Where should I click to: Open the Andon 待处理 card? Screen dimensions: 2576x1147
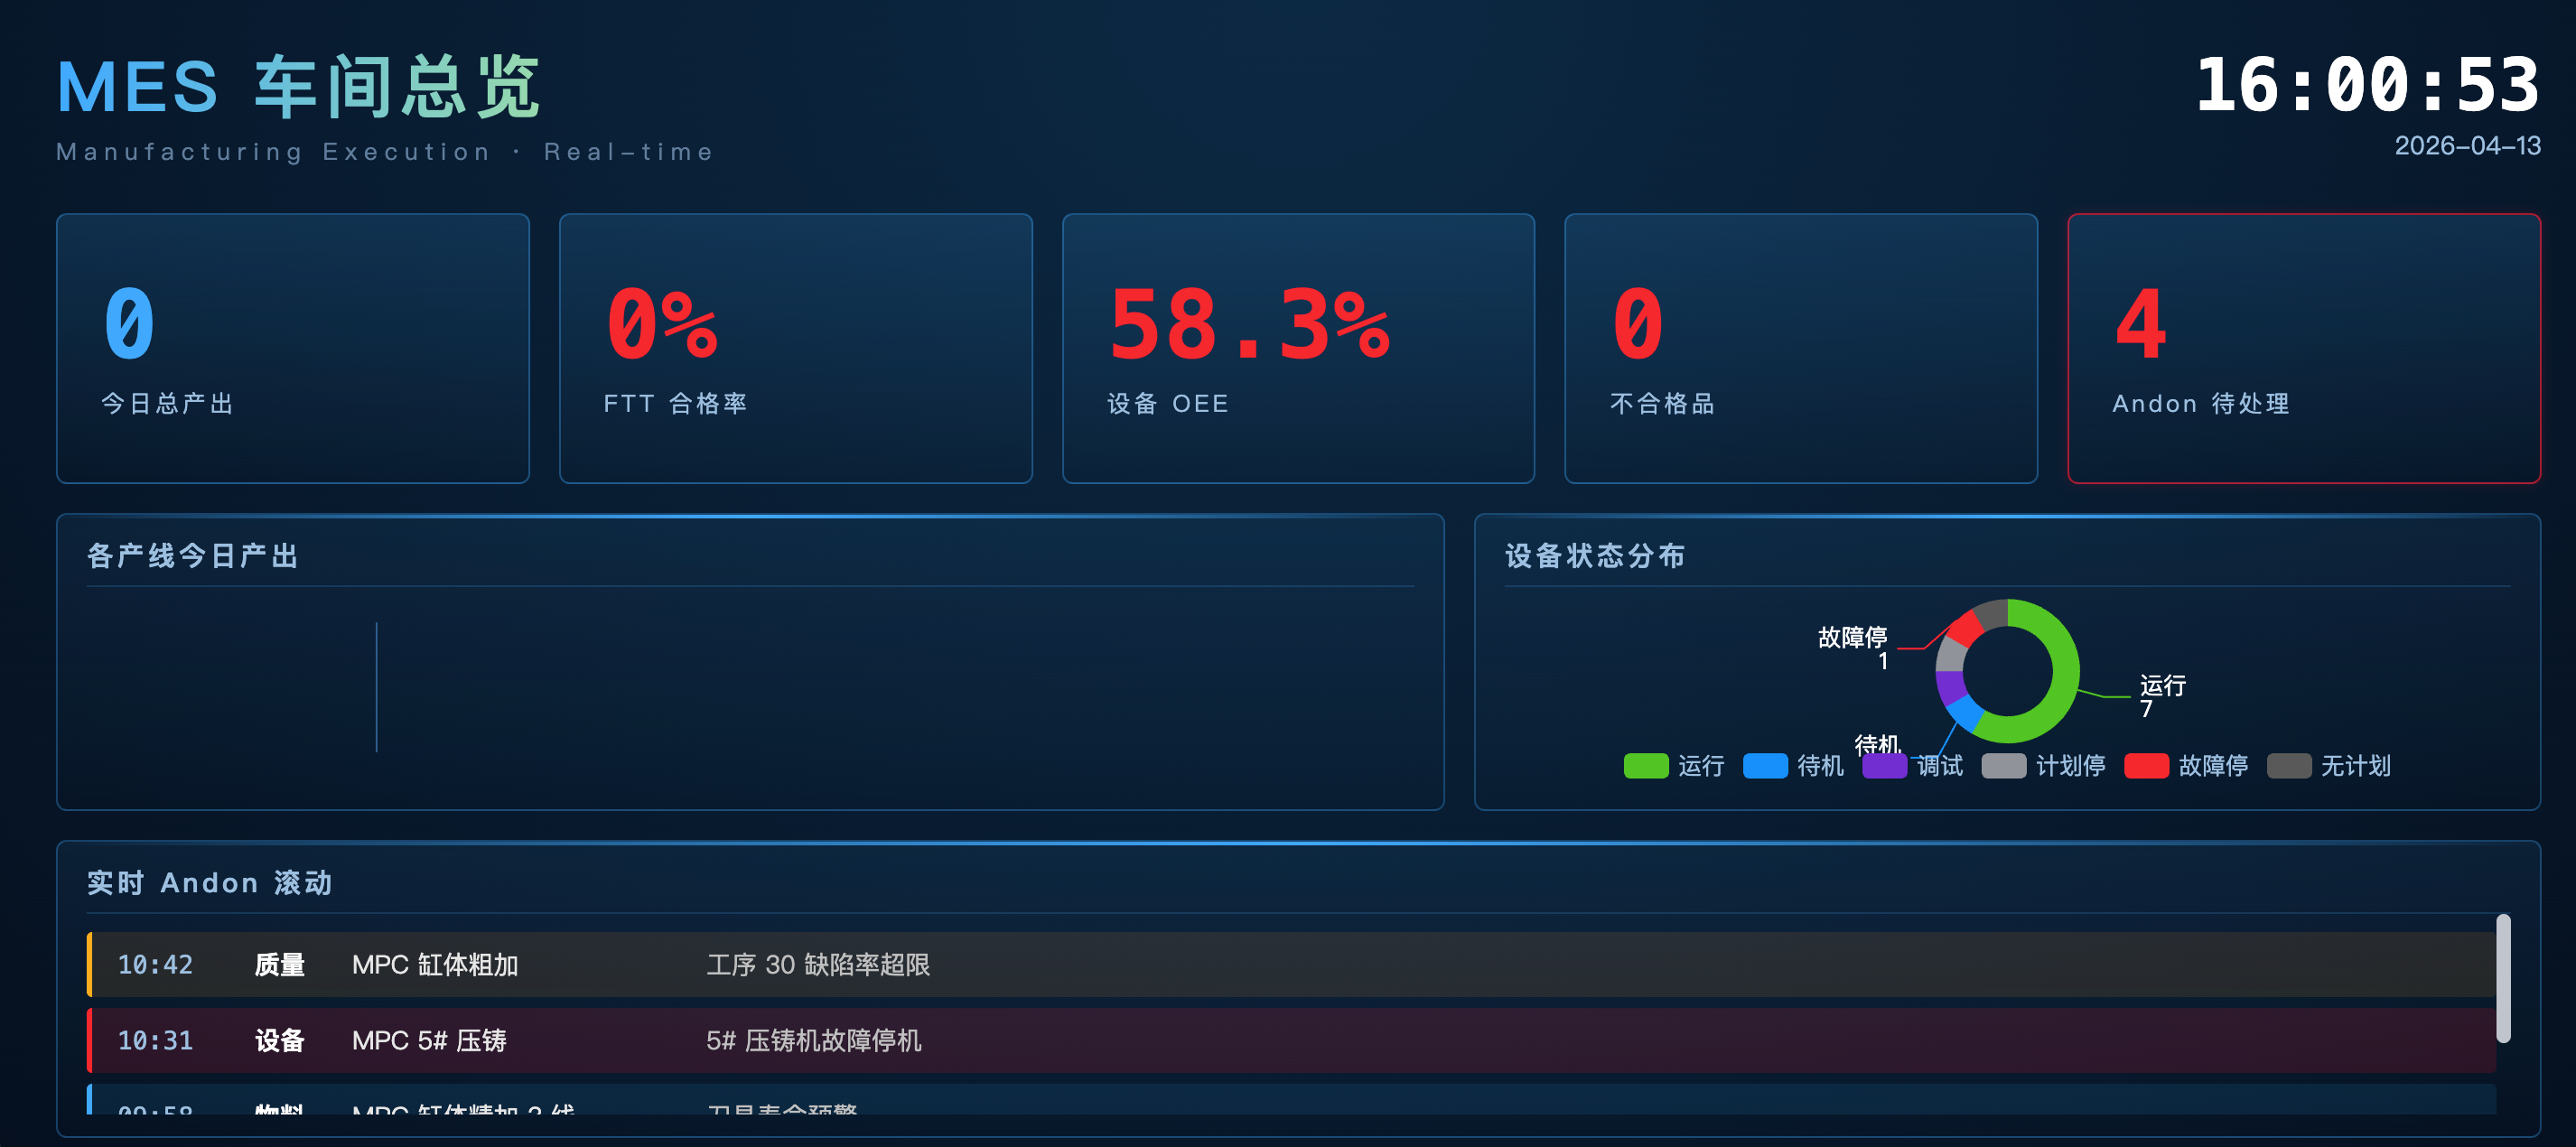coord(2304,348)
